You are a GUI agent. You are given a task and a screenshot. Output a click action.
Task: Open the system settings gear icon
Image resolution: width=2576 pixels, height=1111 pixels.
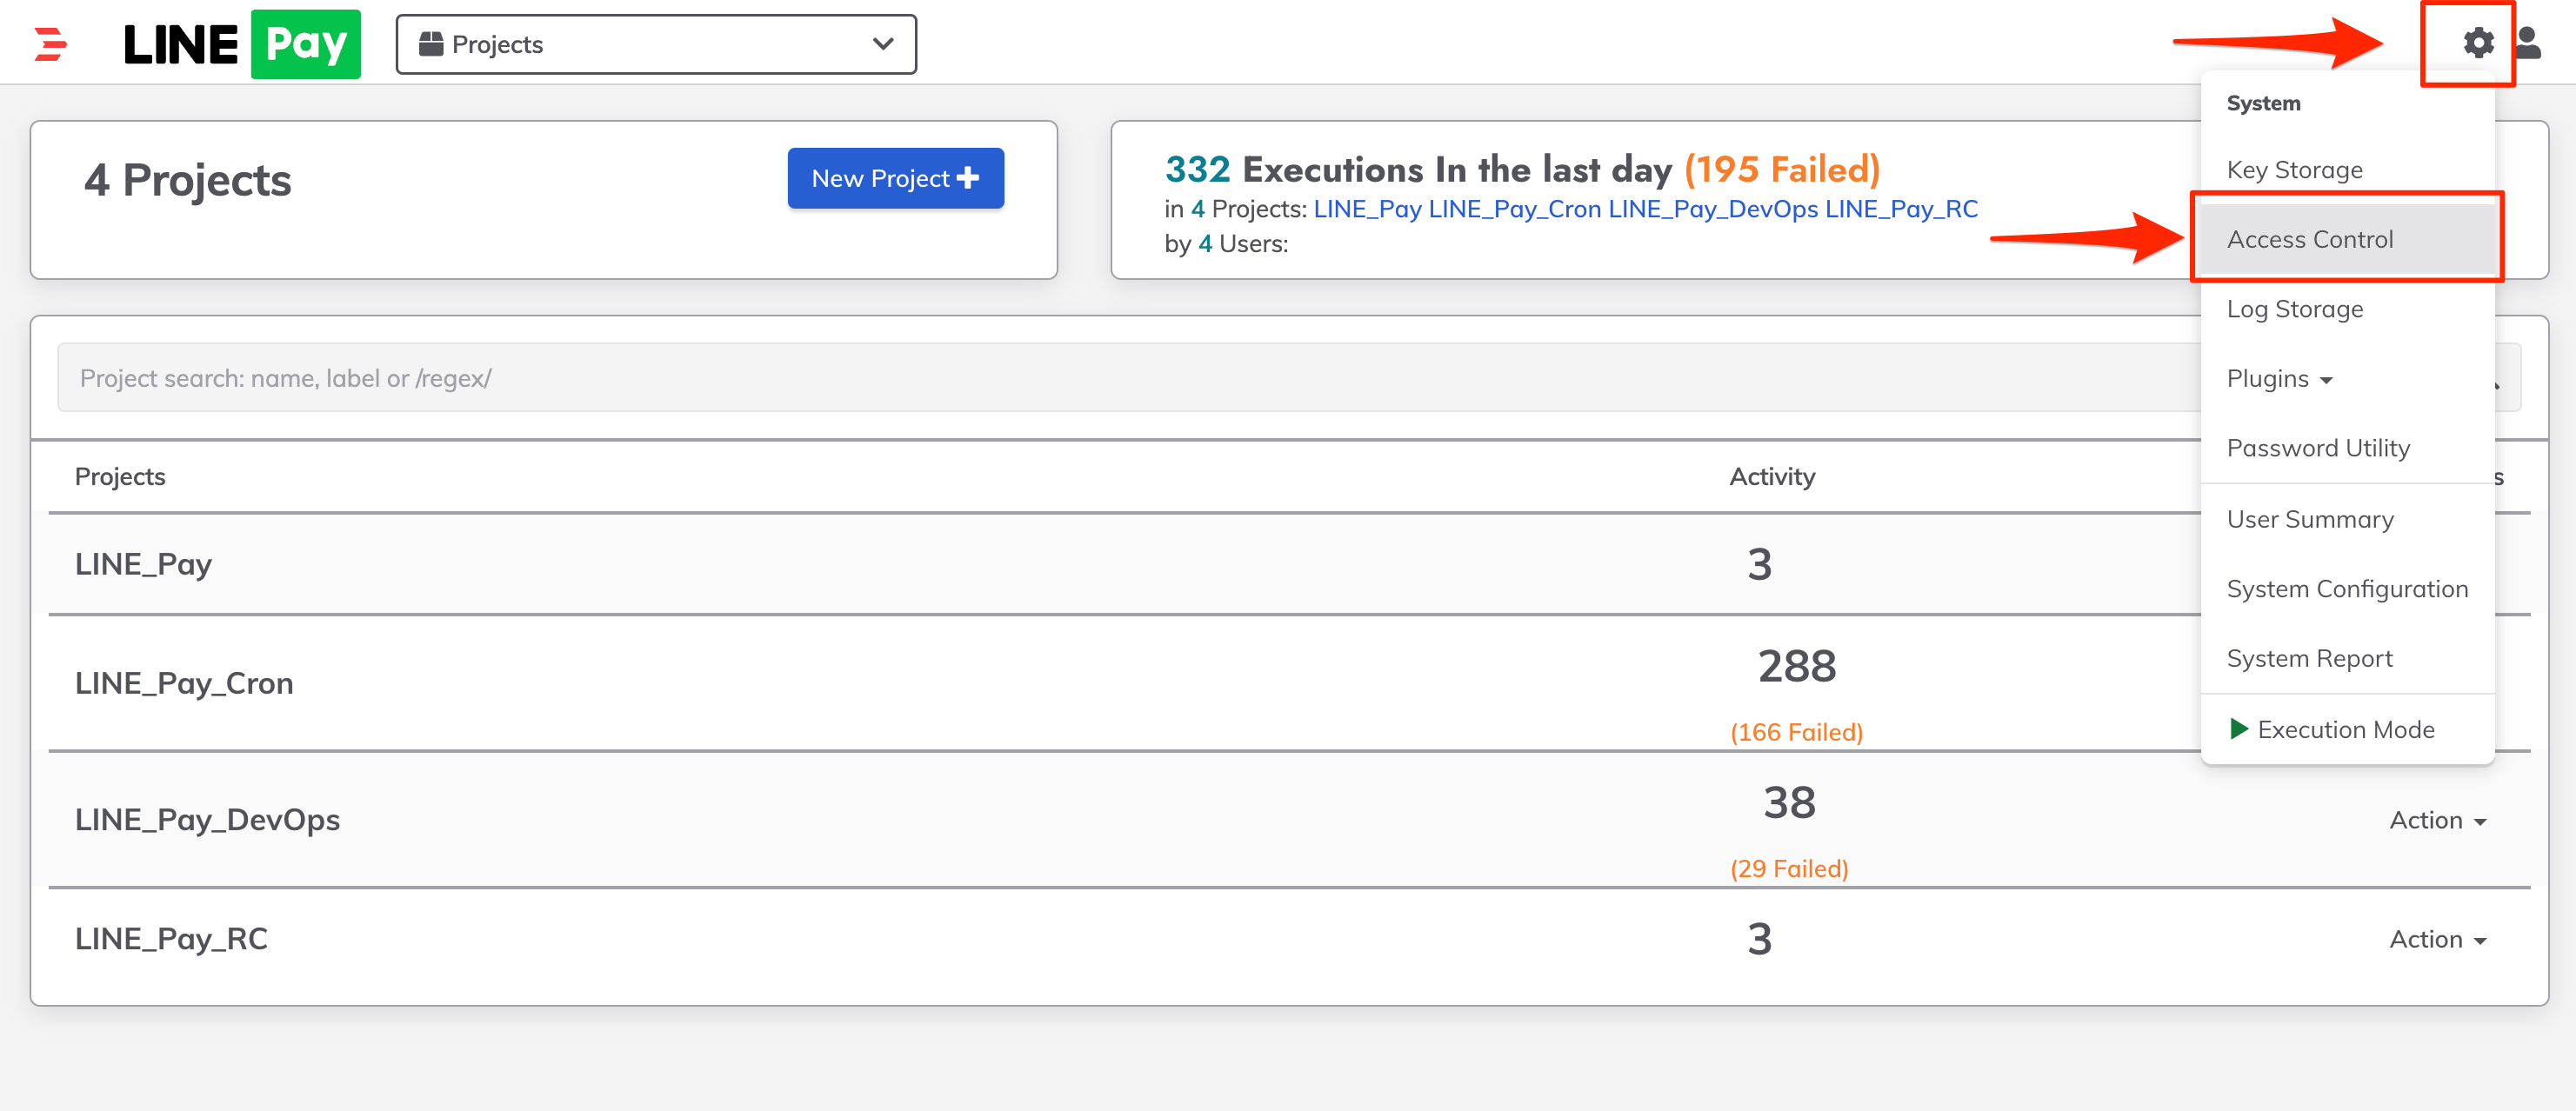pos(2478,43)
